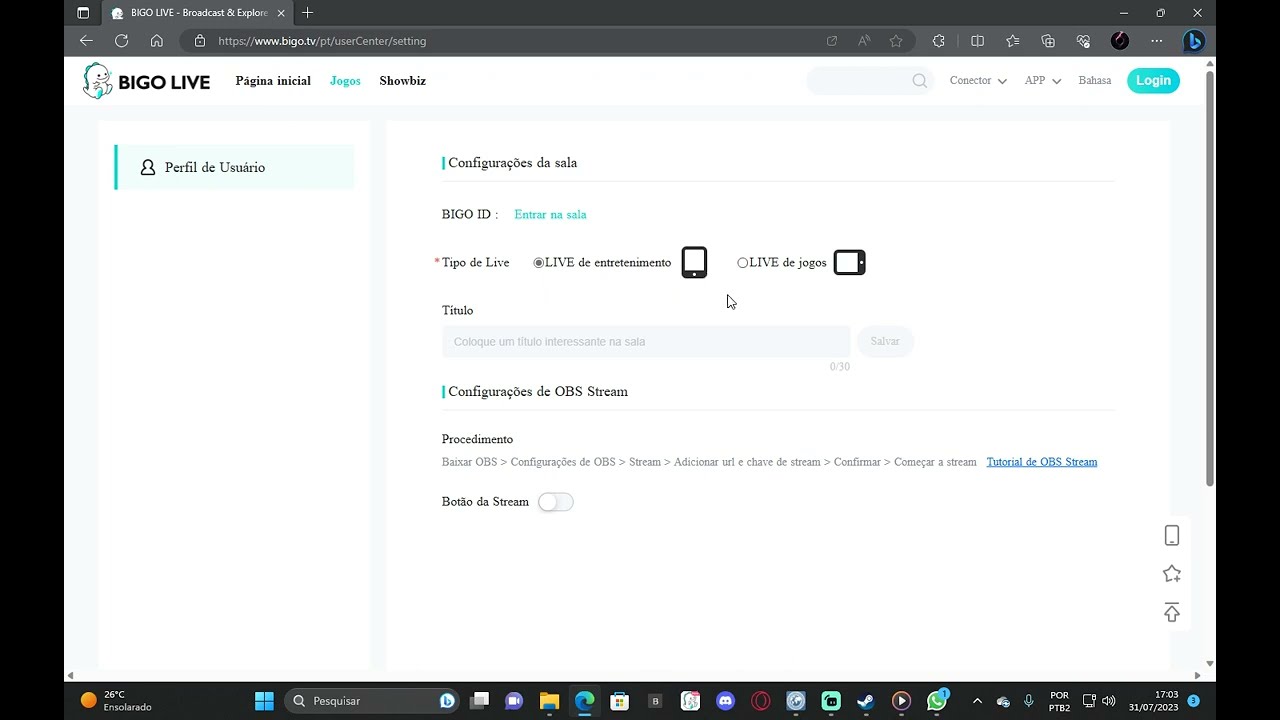Click the browser profile avatar icon

(x=1120, y=41)
